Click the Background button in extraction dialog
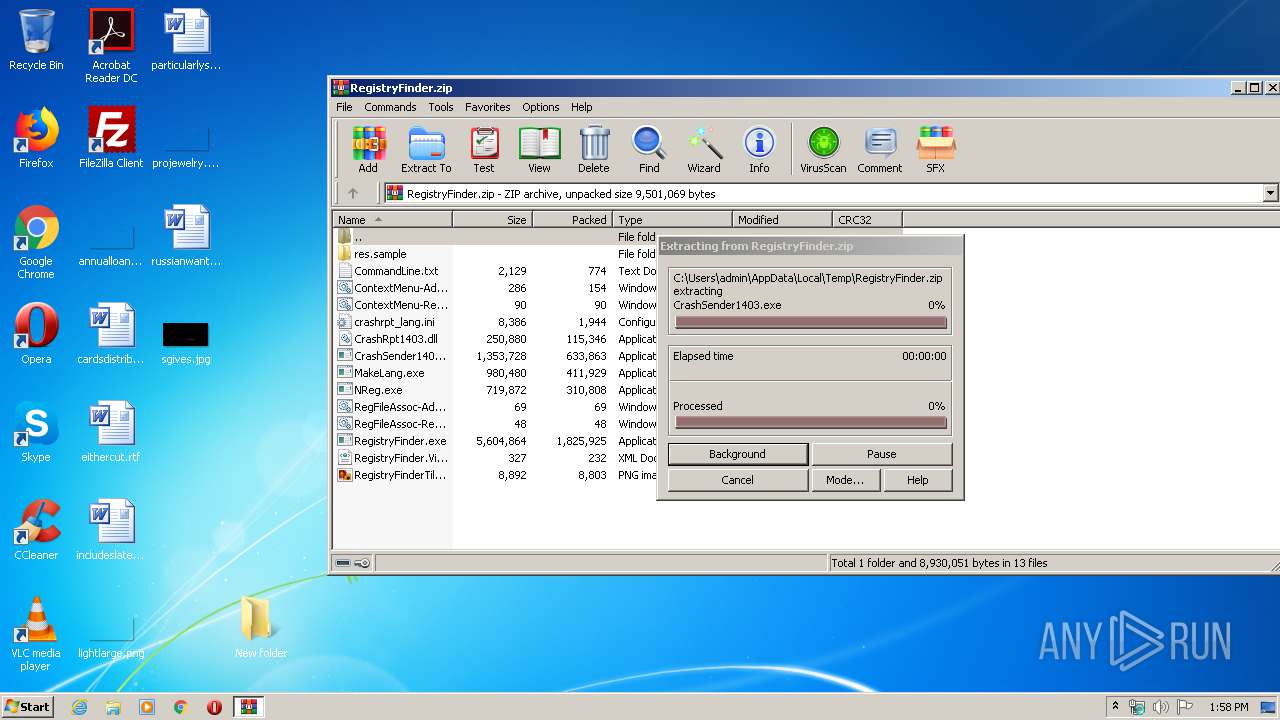Viewport: 1280px width, 720px height. (737, 454)
